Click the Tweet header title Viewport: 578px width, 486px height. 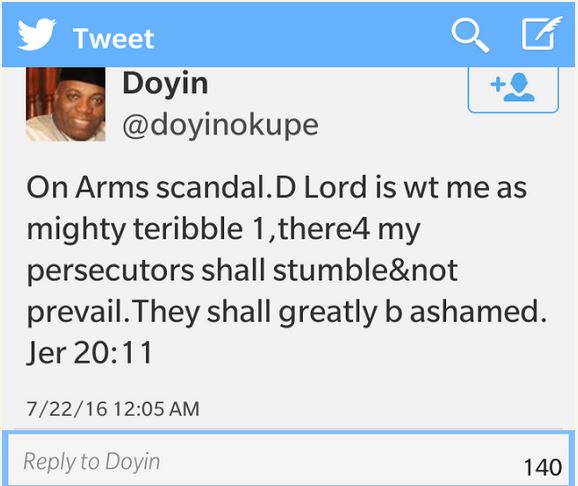(114, 38)
